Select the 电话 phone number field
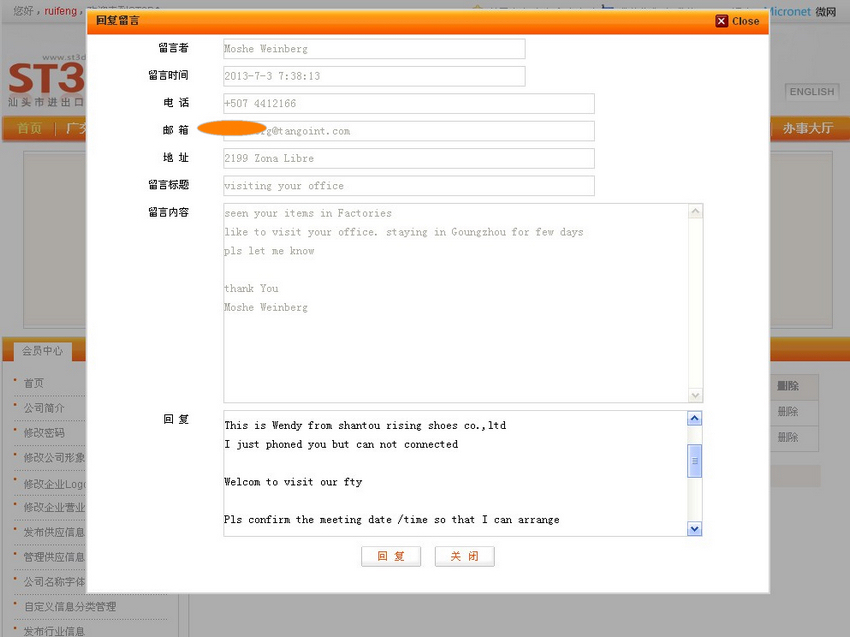The image size is (850, 637). tap(408, 104)
